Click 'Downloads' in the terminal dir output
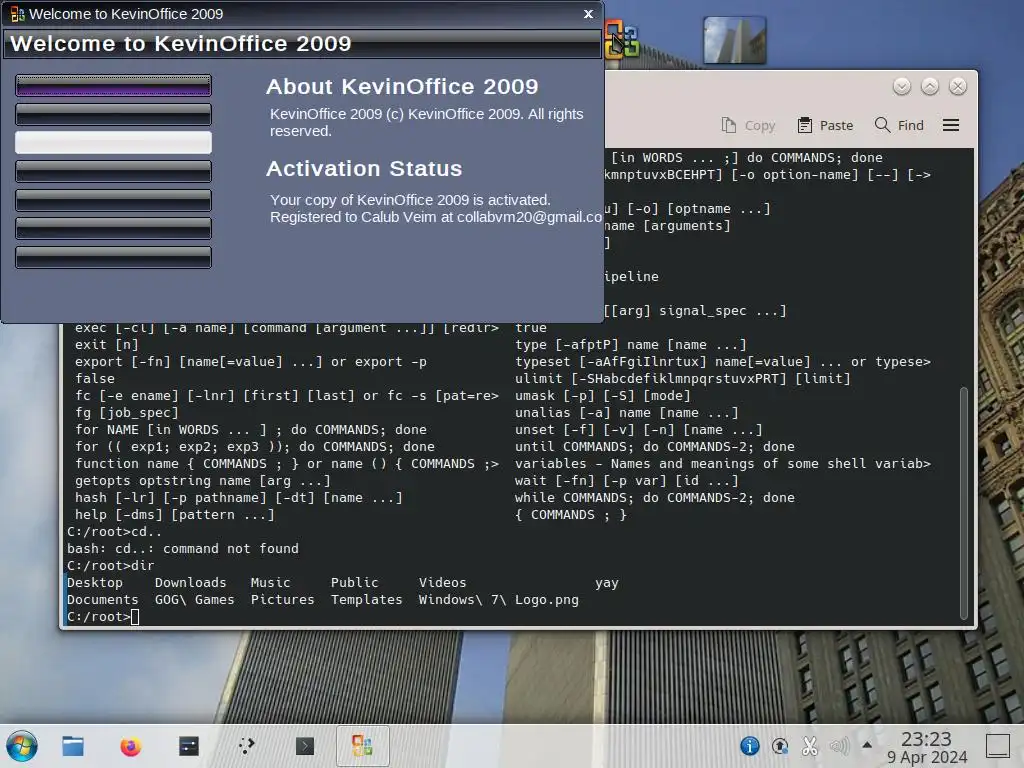1024x768 pixels. point(191,583)
